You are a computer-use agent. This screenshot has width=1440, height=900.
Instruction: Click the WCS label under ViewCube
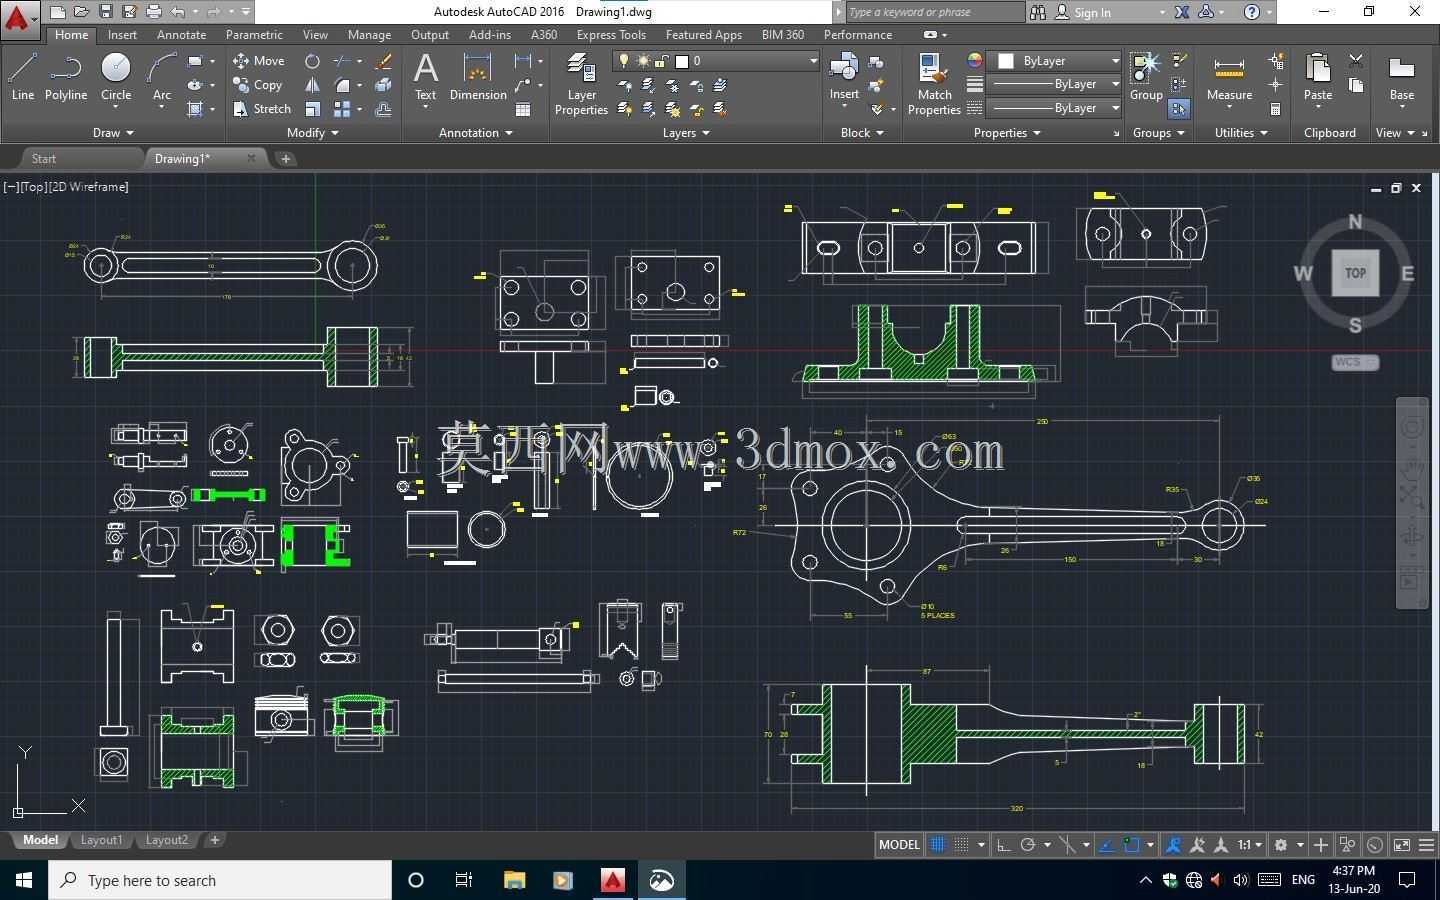[1355, 362]
